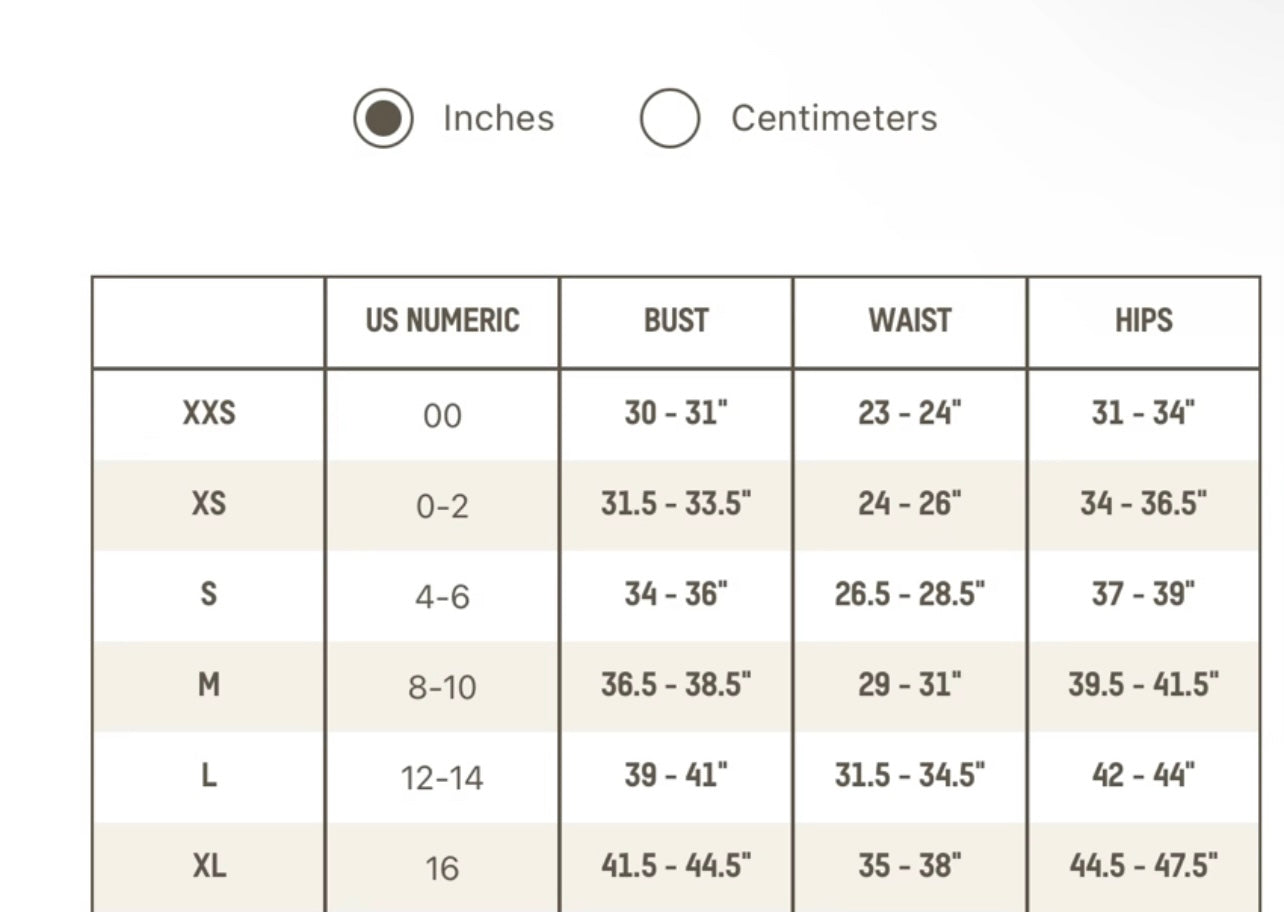Select the XL size row label
The width and height of the screenshot is (1284, 912).
point(209,866)
